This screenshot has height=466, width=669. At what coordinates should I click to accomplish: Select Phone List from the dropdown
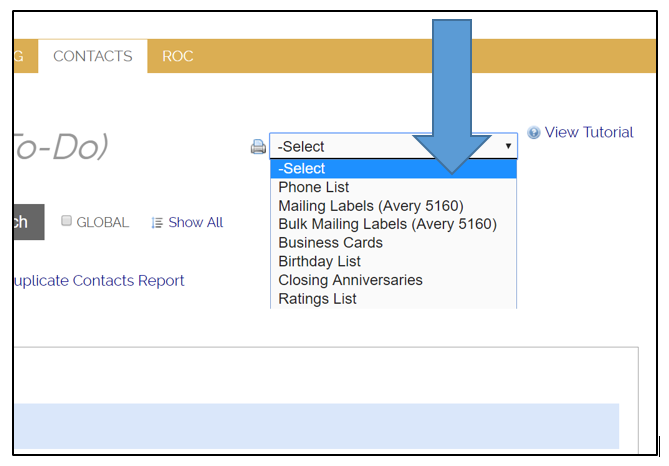313,188
